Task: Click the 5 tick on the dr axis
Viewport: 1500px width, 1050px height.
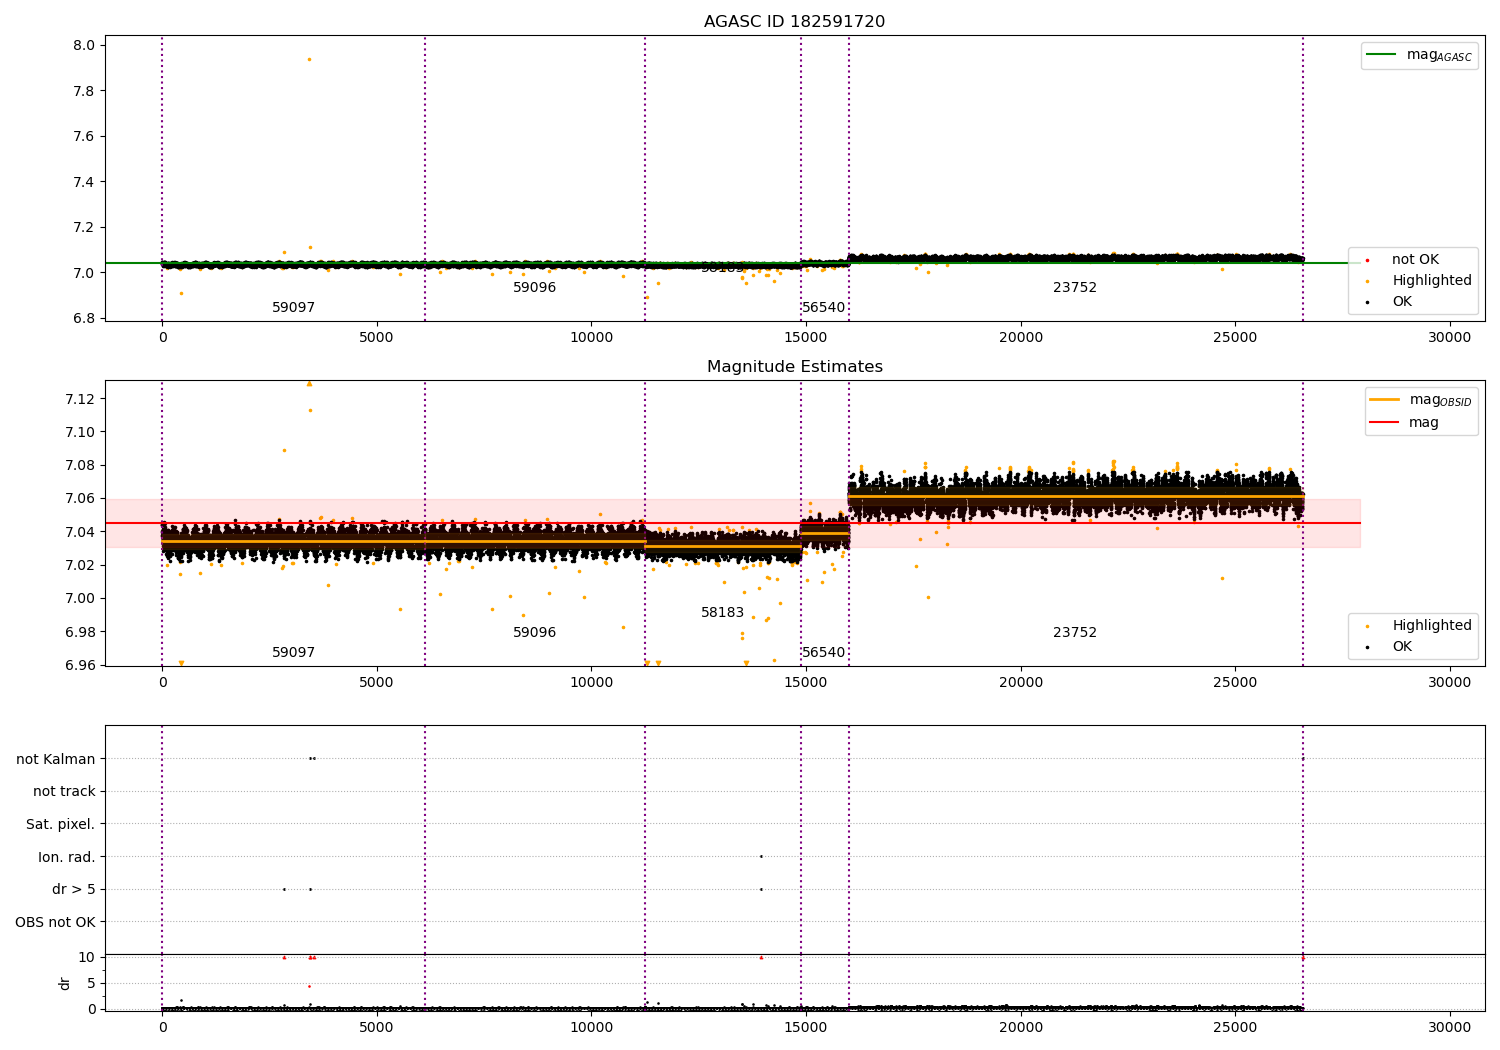Action: (x=91, y=984)
